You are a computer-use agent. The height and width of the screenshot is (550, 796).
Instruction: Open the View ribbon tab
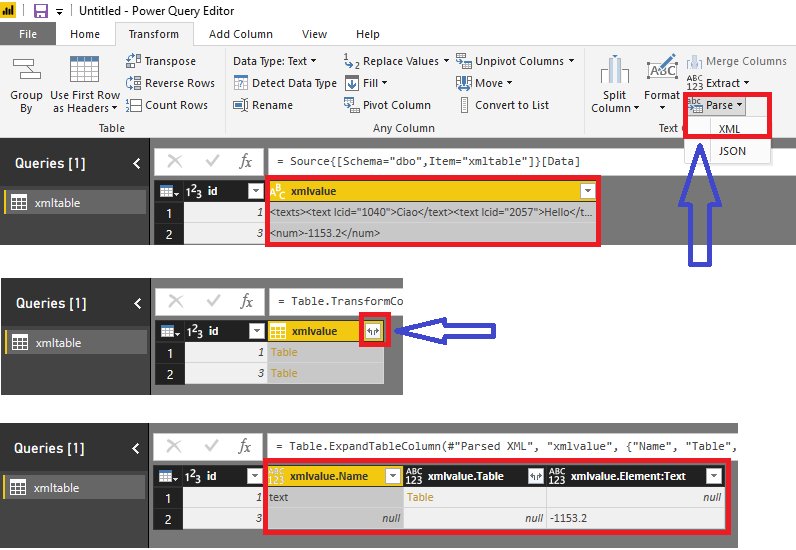coord(314,34)
